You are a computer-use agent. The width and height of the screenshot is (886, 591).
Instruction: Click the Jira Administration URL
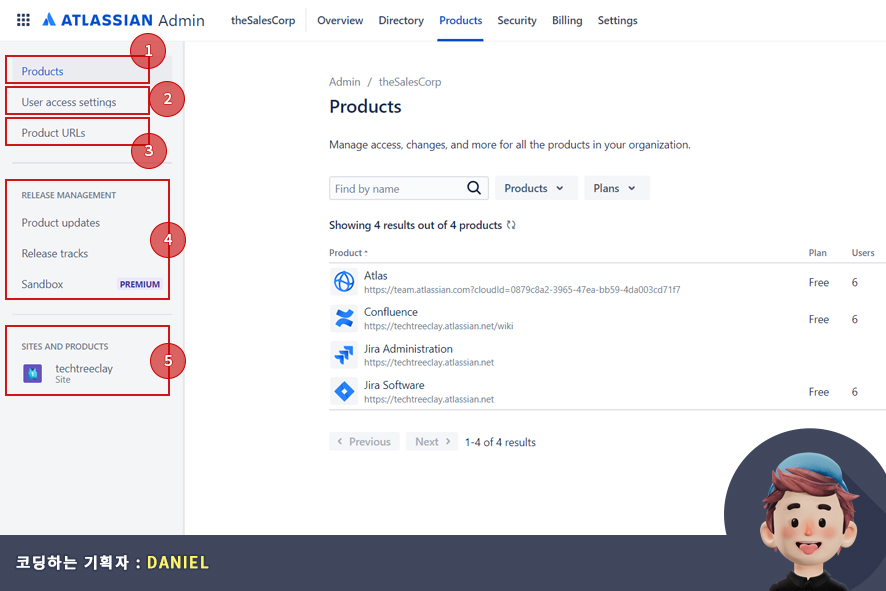click(x=429, y=362)
